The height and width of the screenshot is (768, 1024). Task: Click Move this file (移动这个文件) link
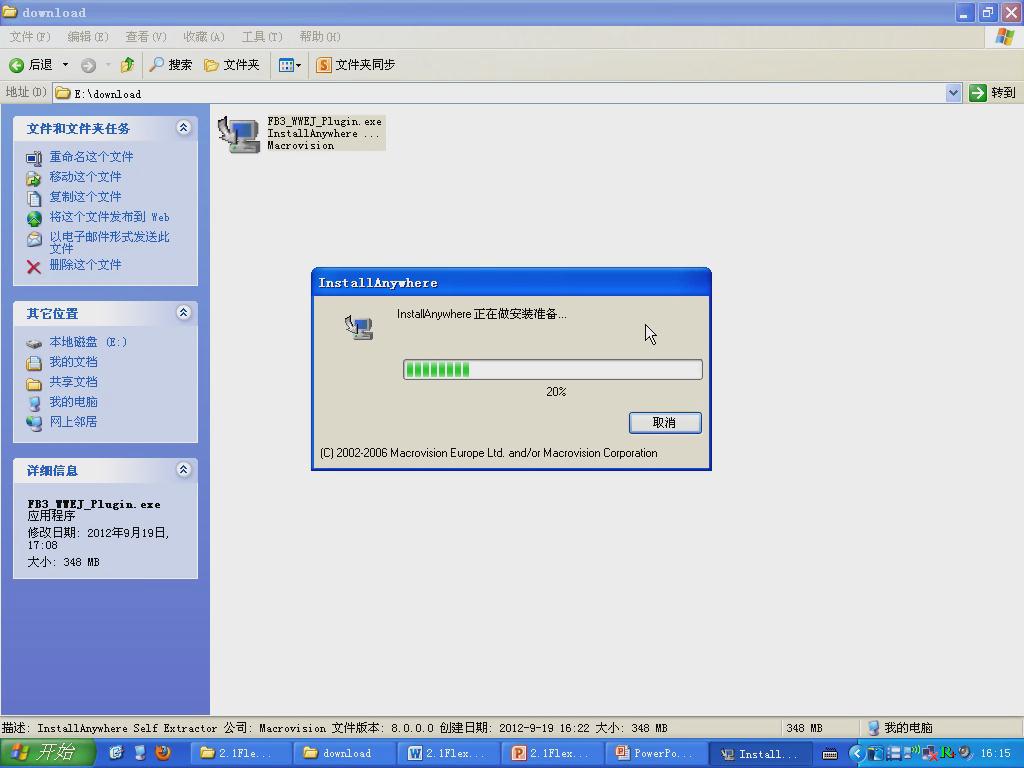pos(86,176)
